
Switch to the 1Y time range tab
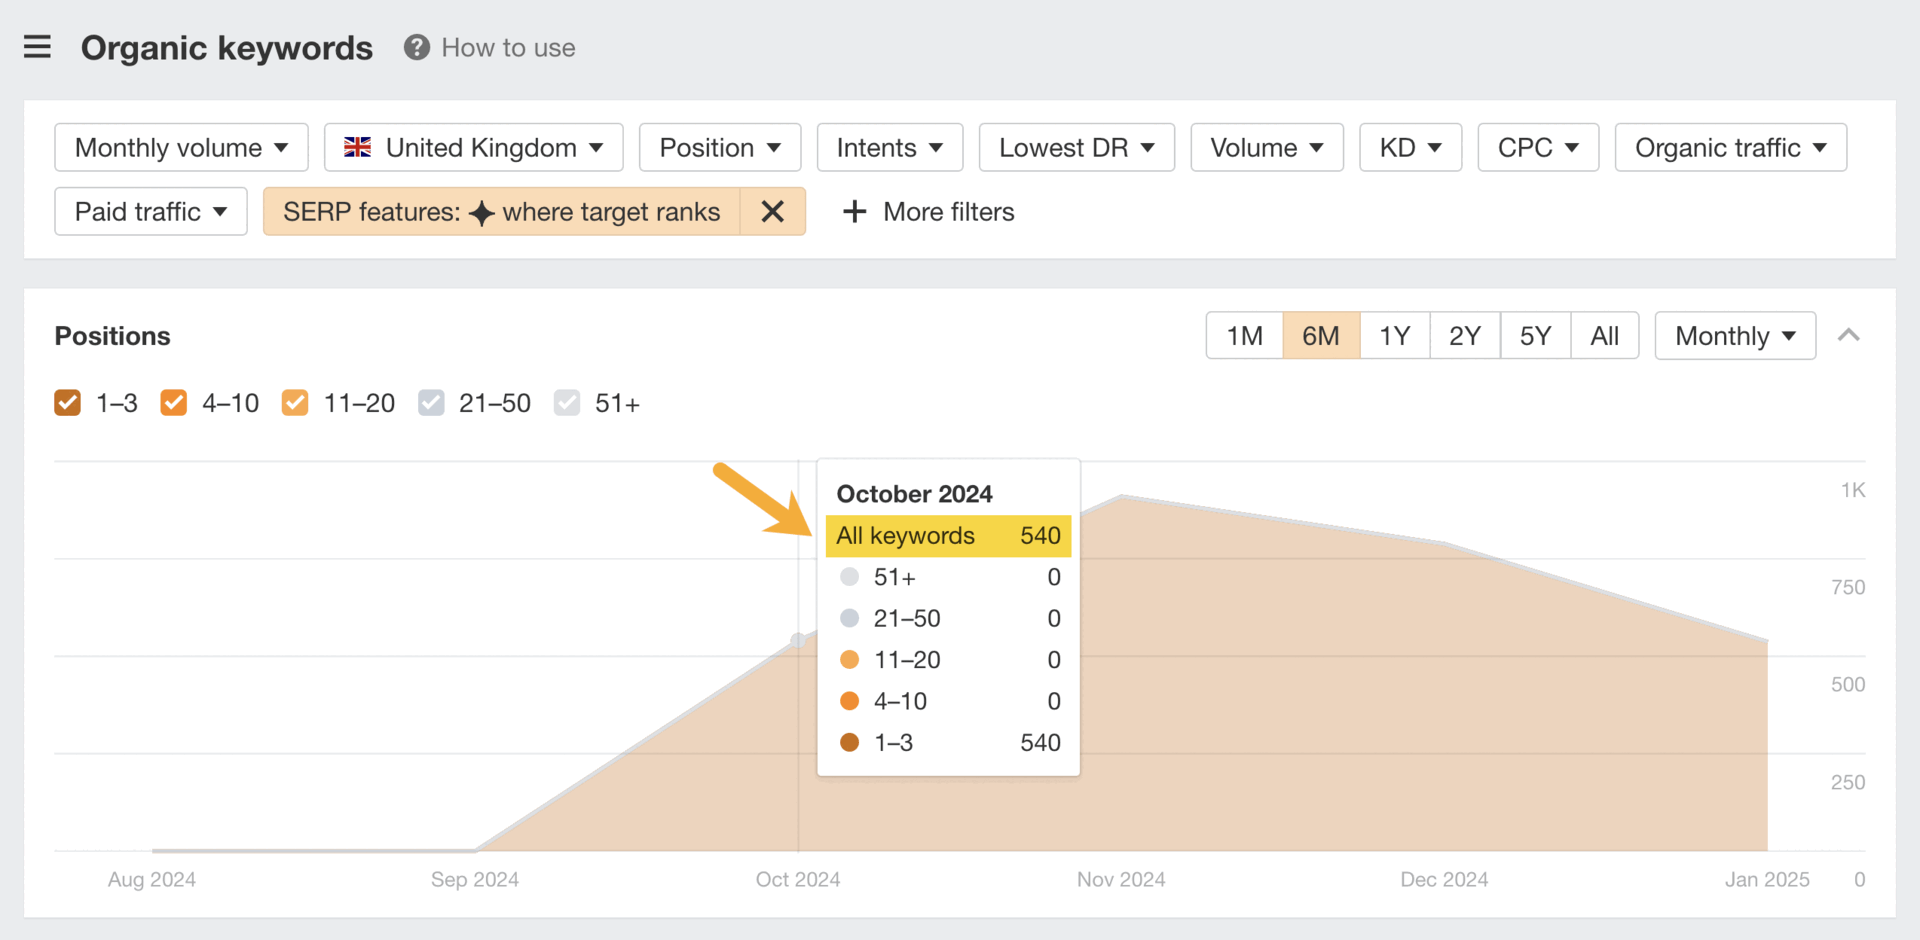pos(1394,335)
